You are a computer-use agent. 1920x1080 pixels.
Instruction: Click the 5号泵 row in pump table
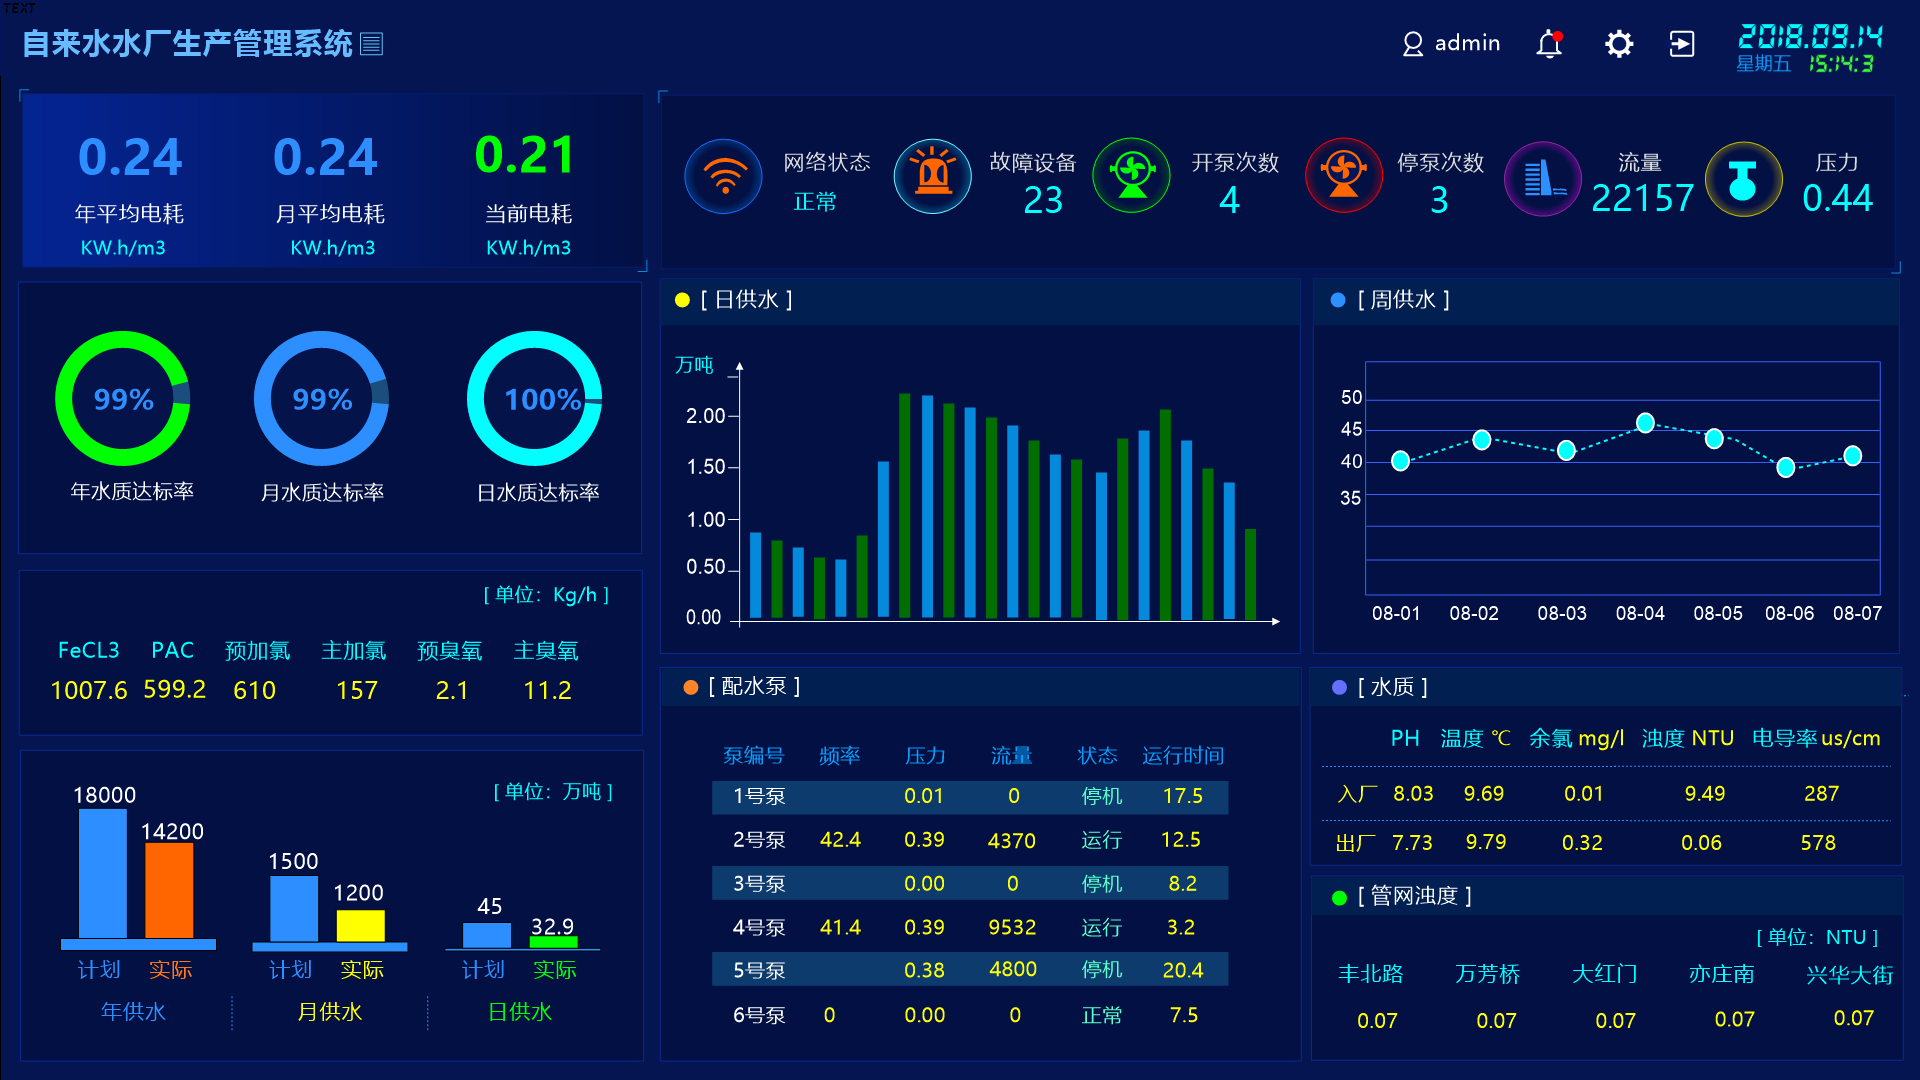click(x=970, y=970)
